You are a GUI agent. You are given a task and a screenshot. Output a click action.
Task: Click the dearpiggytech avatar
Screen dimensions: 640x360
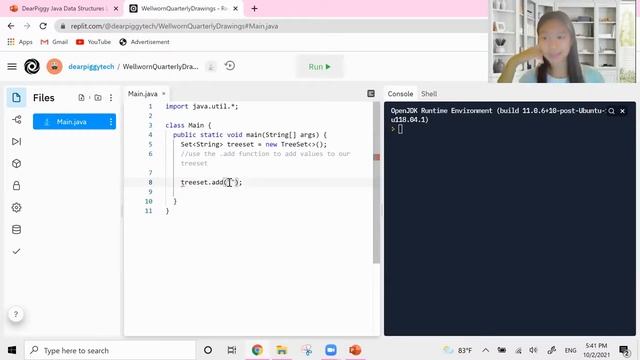(54, 66)
